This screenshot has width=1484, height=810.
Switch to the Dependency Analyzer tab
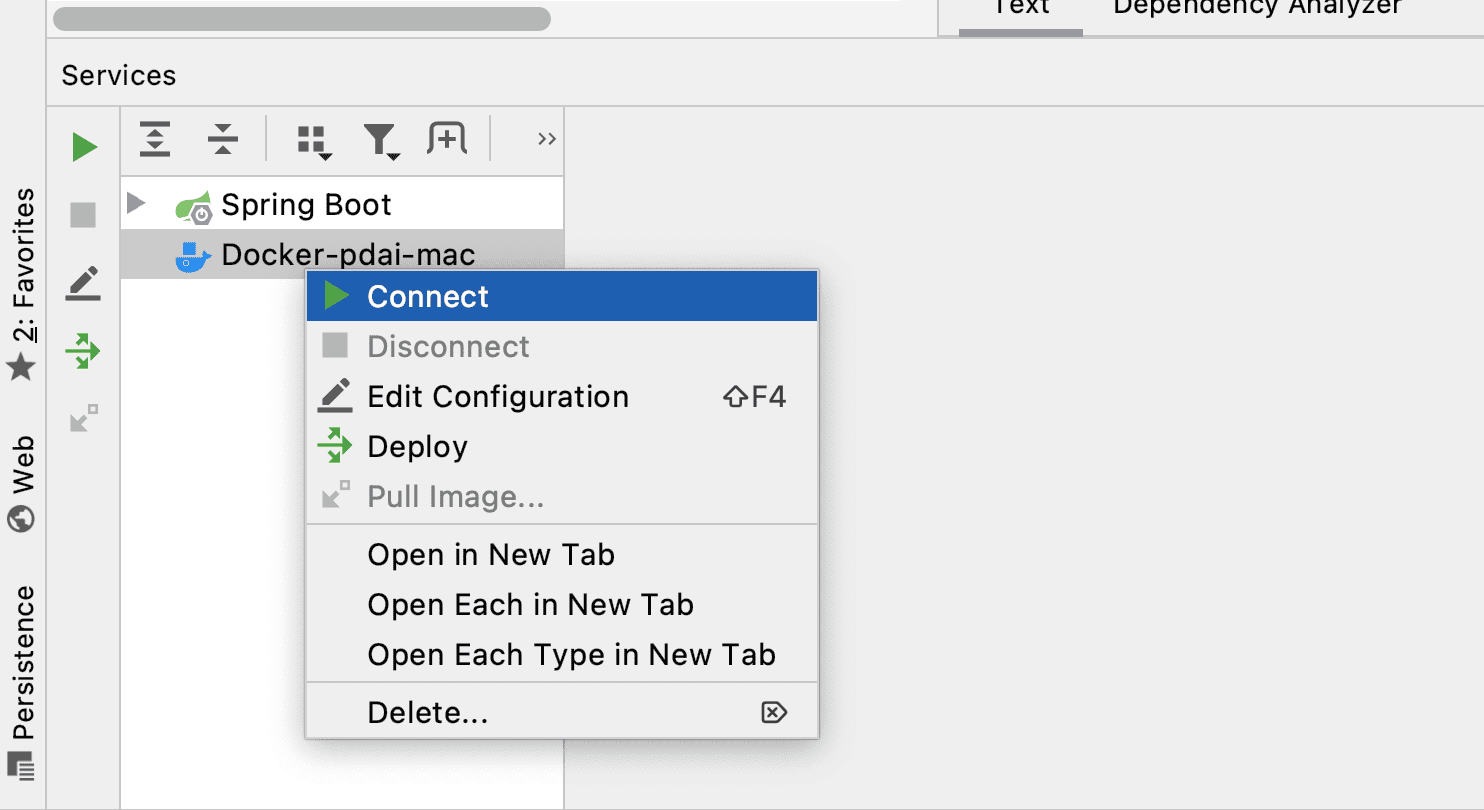click(1257, 8)
